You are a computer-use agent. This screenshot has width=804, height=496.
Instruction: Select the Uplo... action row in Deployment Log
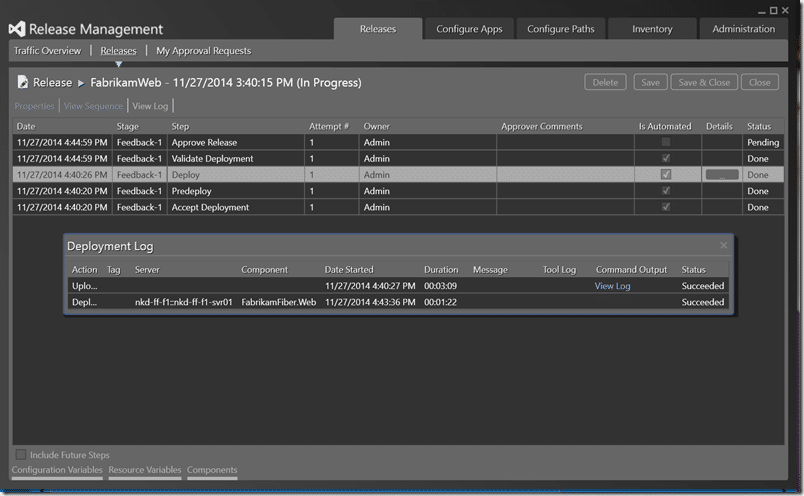point(398,286)
